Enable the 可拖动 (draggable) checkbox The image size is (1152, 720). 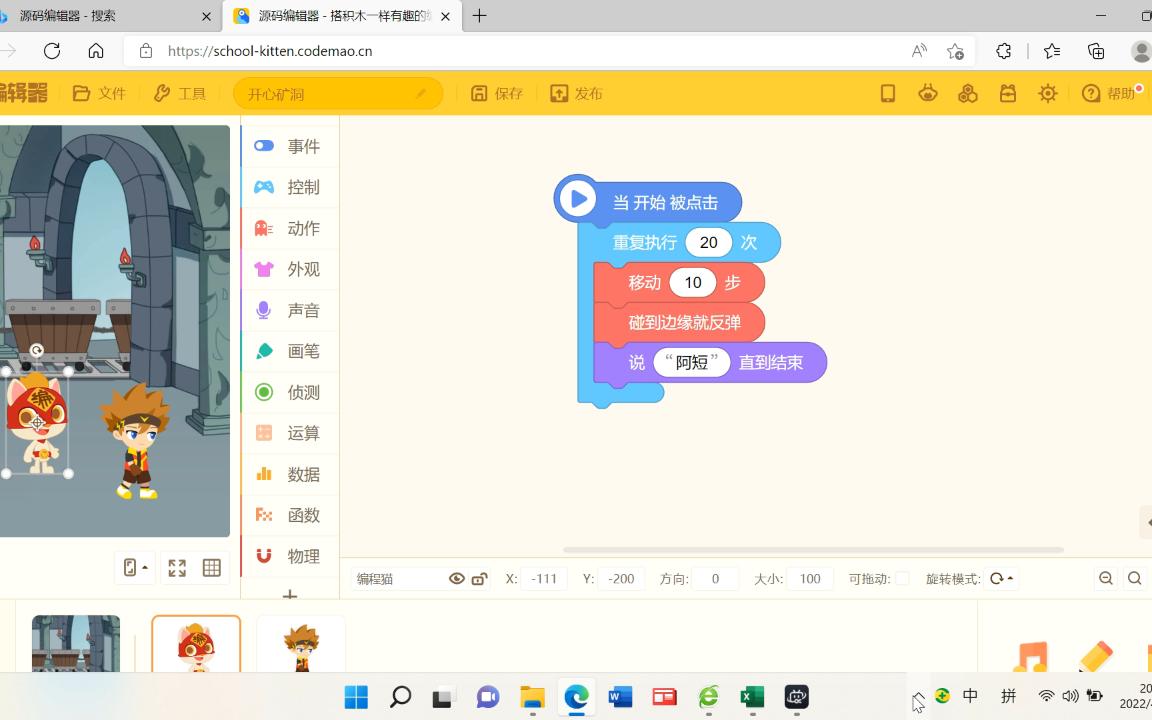tap(900, 578)
